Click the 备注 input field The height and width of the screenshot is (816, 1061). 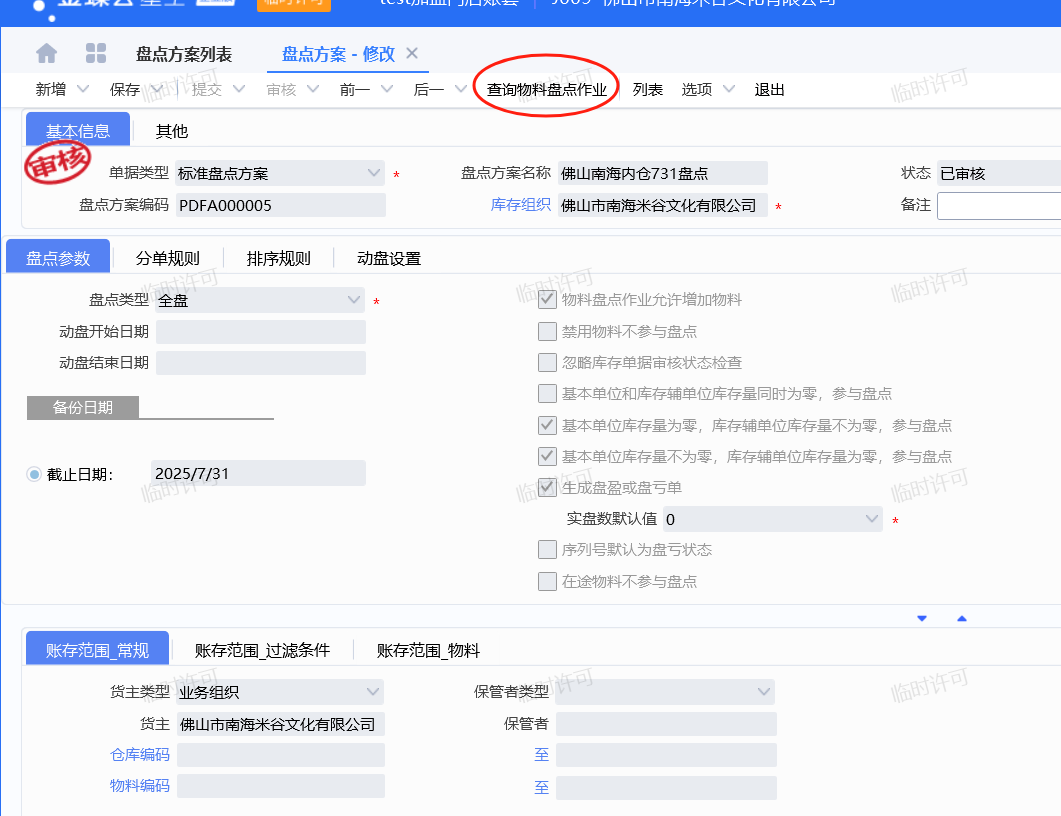coord(998,206)
